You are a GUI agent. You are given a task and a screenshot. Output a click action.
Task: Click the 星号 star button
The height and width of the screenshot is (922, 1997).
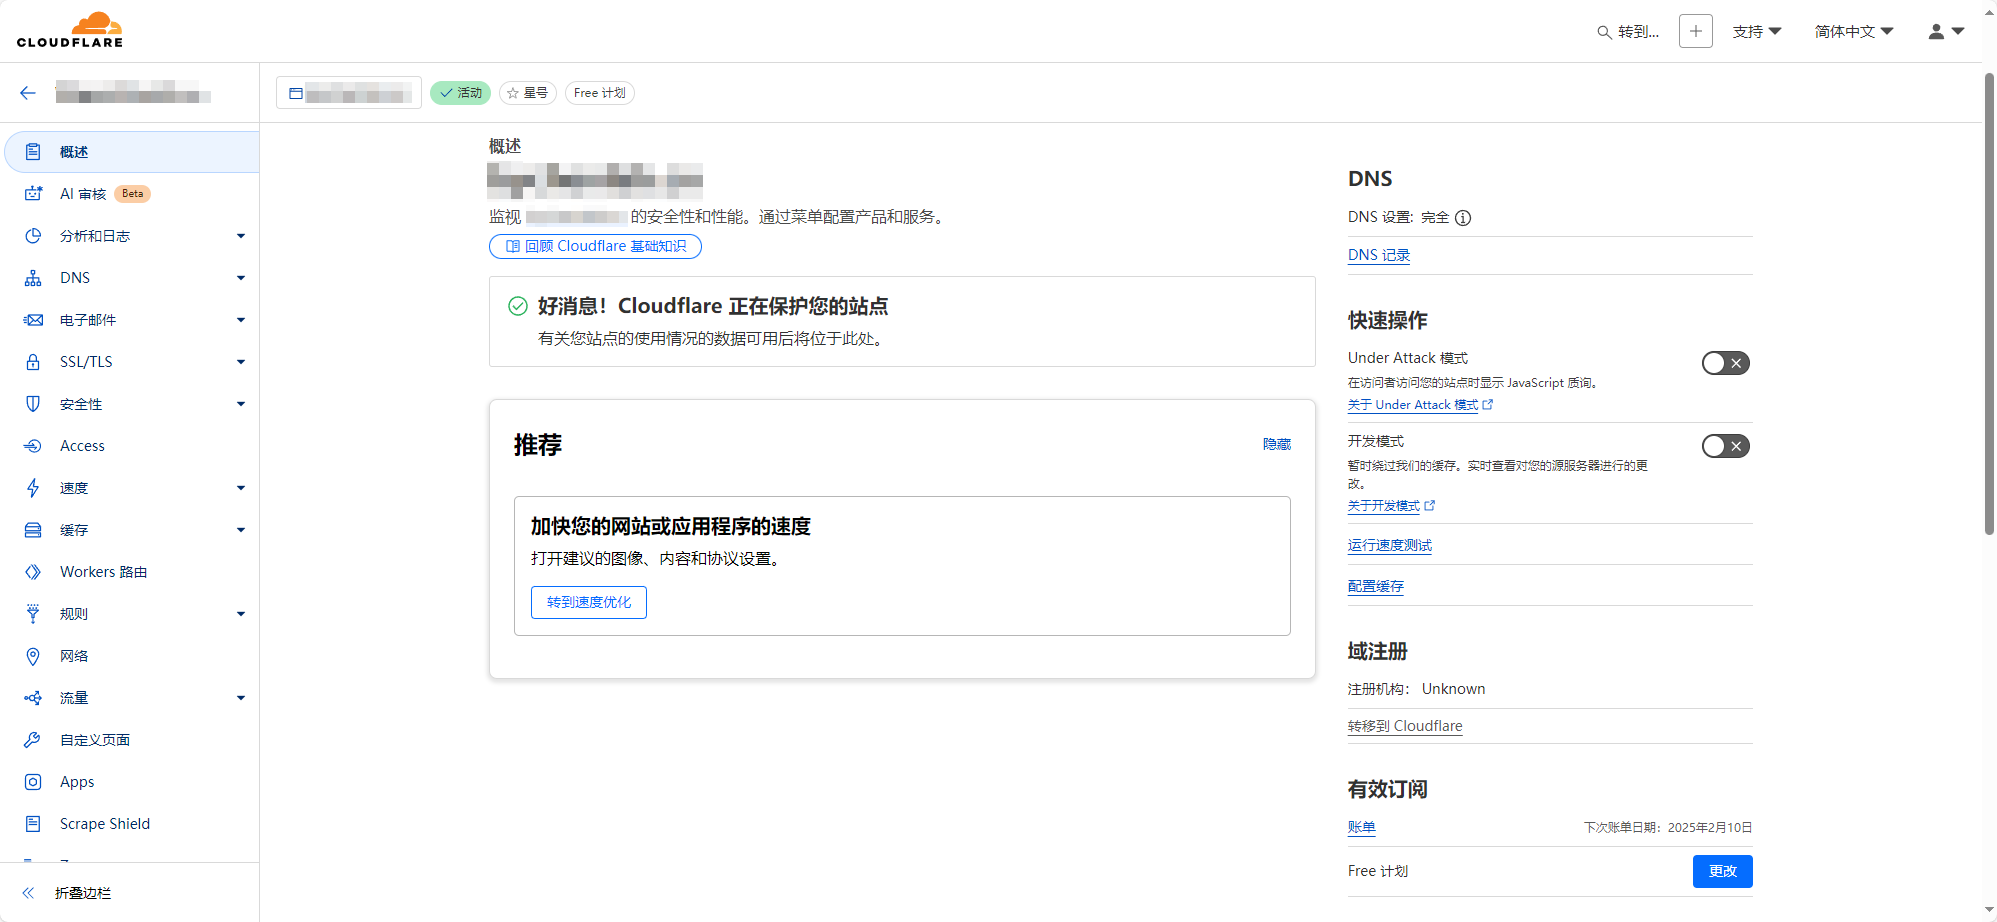pyautogui.click(x=528, y=93)
